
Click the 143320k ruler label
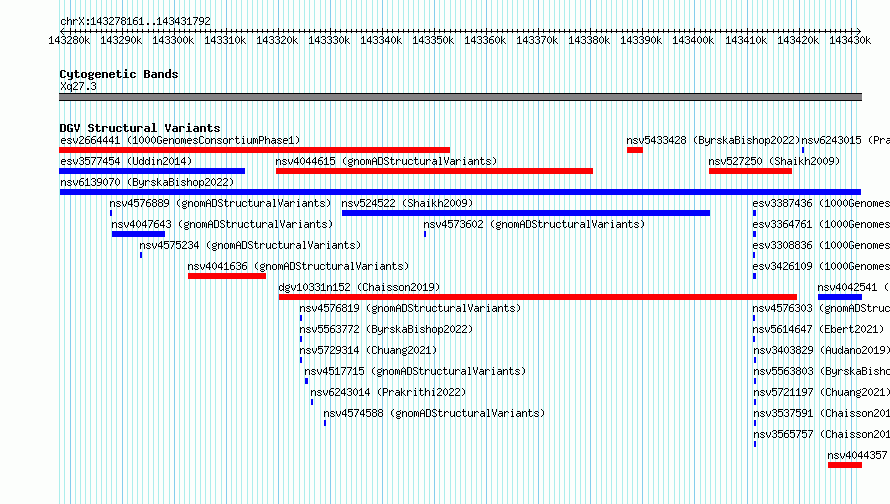pos(277,40)
